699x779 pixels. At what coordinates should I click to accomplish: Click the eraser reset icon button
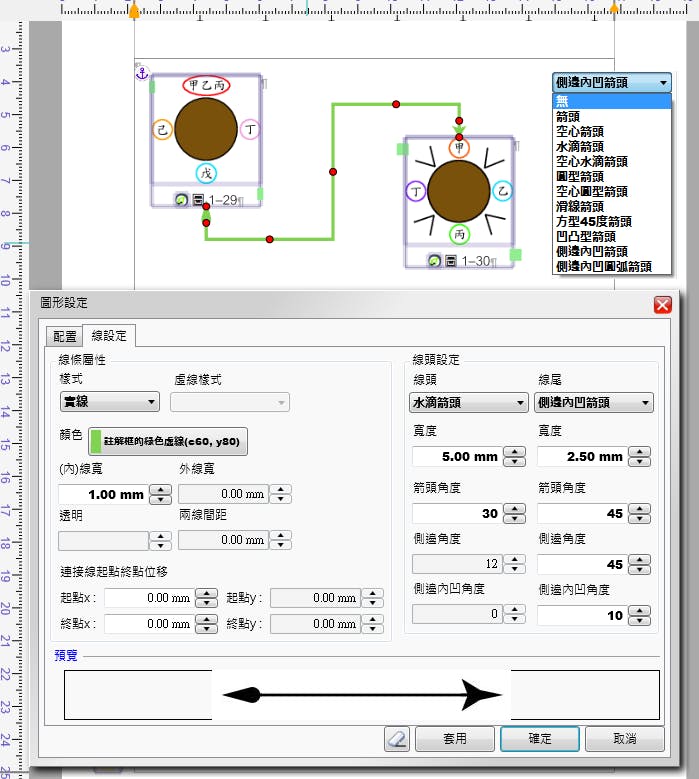coord(397,739)
